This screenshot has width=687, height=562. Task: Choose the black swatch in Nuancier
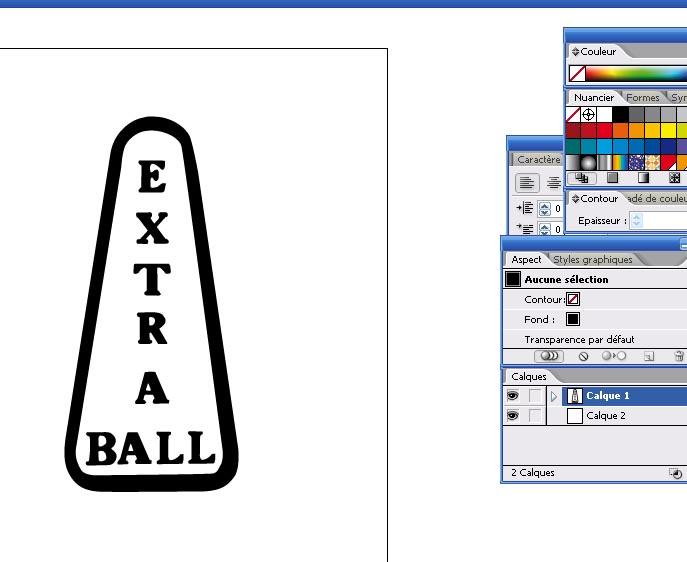[620, 115]
